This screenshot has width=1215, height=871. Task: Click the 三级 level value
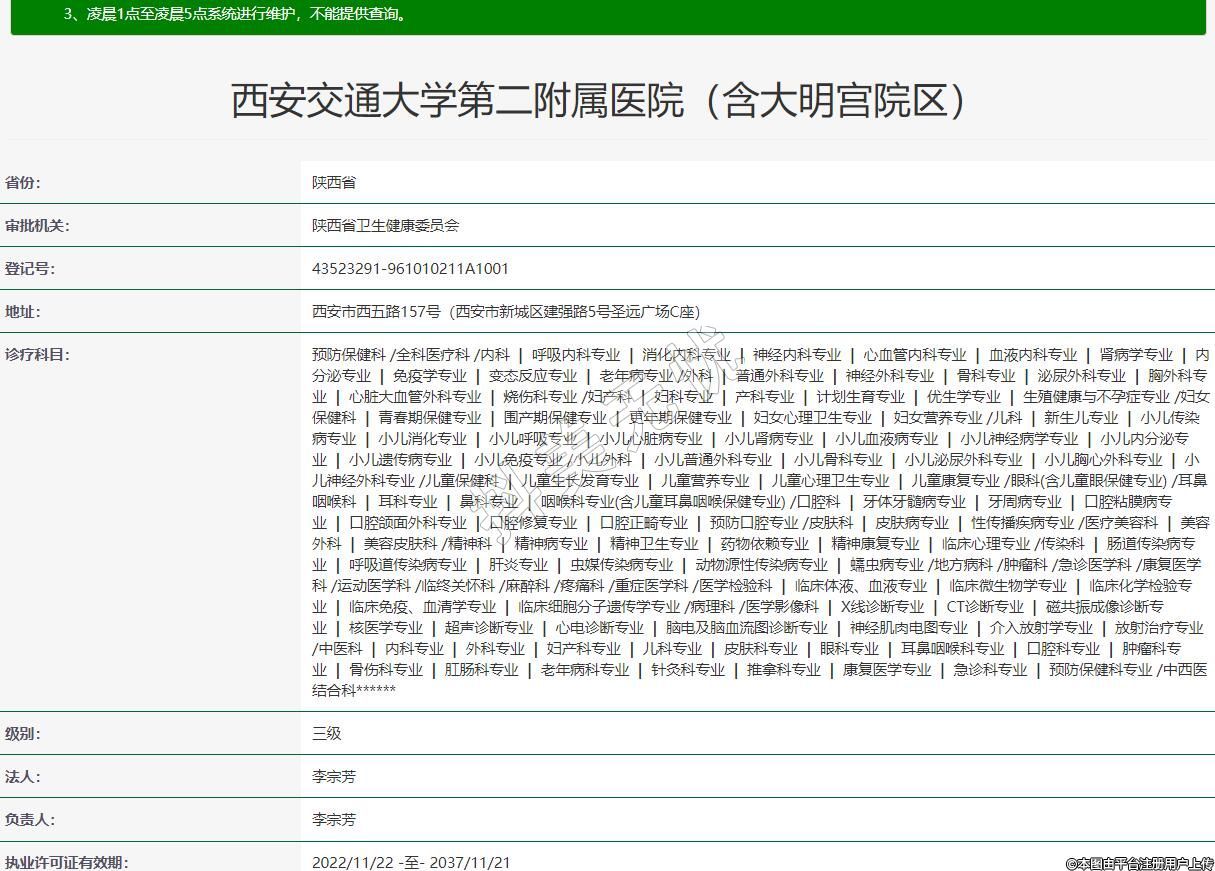[327, 734]
